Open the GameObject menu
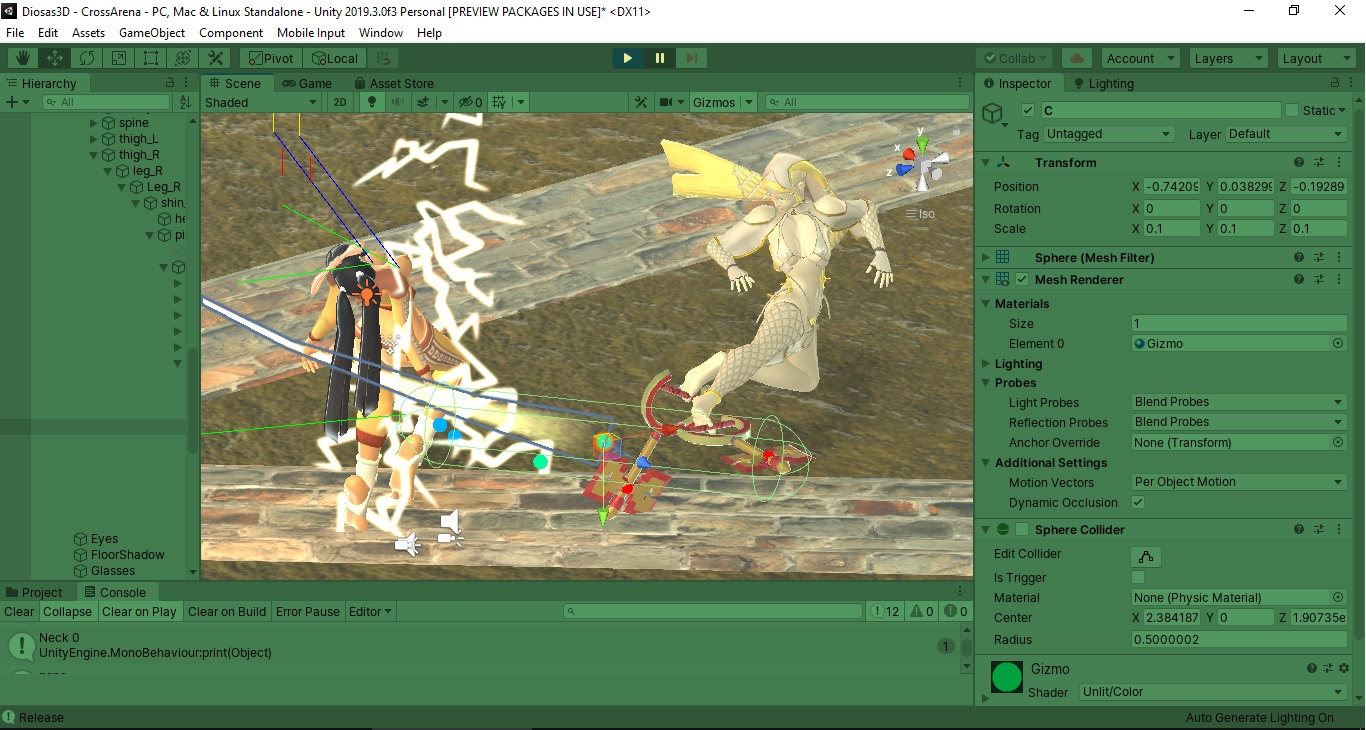 (152, 33)
